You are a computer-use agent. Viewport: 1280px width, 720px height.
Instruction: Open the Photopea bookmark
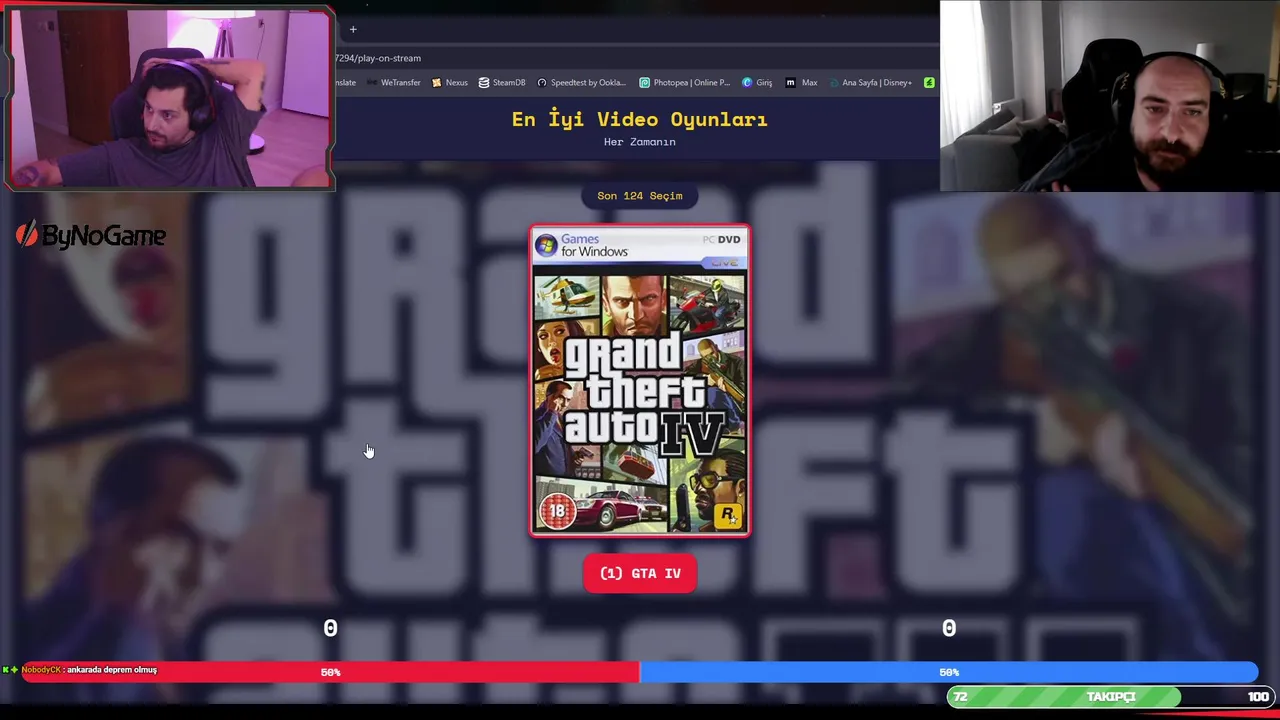point(685,83)
